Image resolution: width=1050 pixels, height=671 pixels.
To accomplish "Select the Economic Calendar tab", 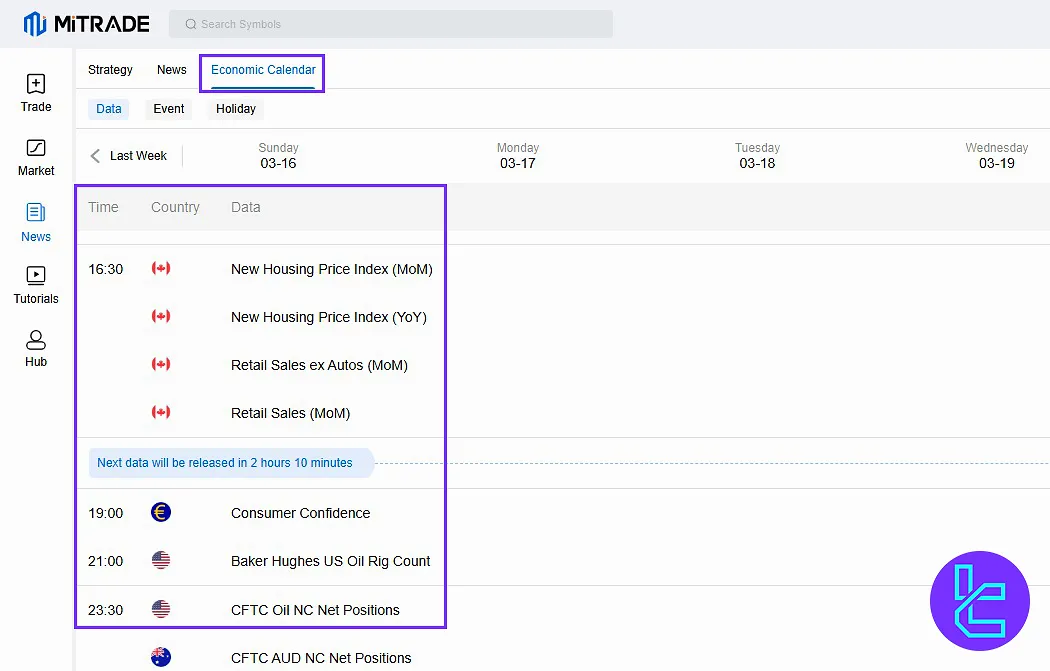I will [263, 70].
